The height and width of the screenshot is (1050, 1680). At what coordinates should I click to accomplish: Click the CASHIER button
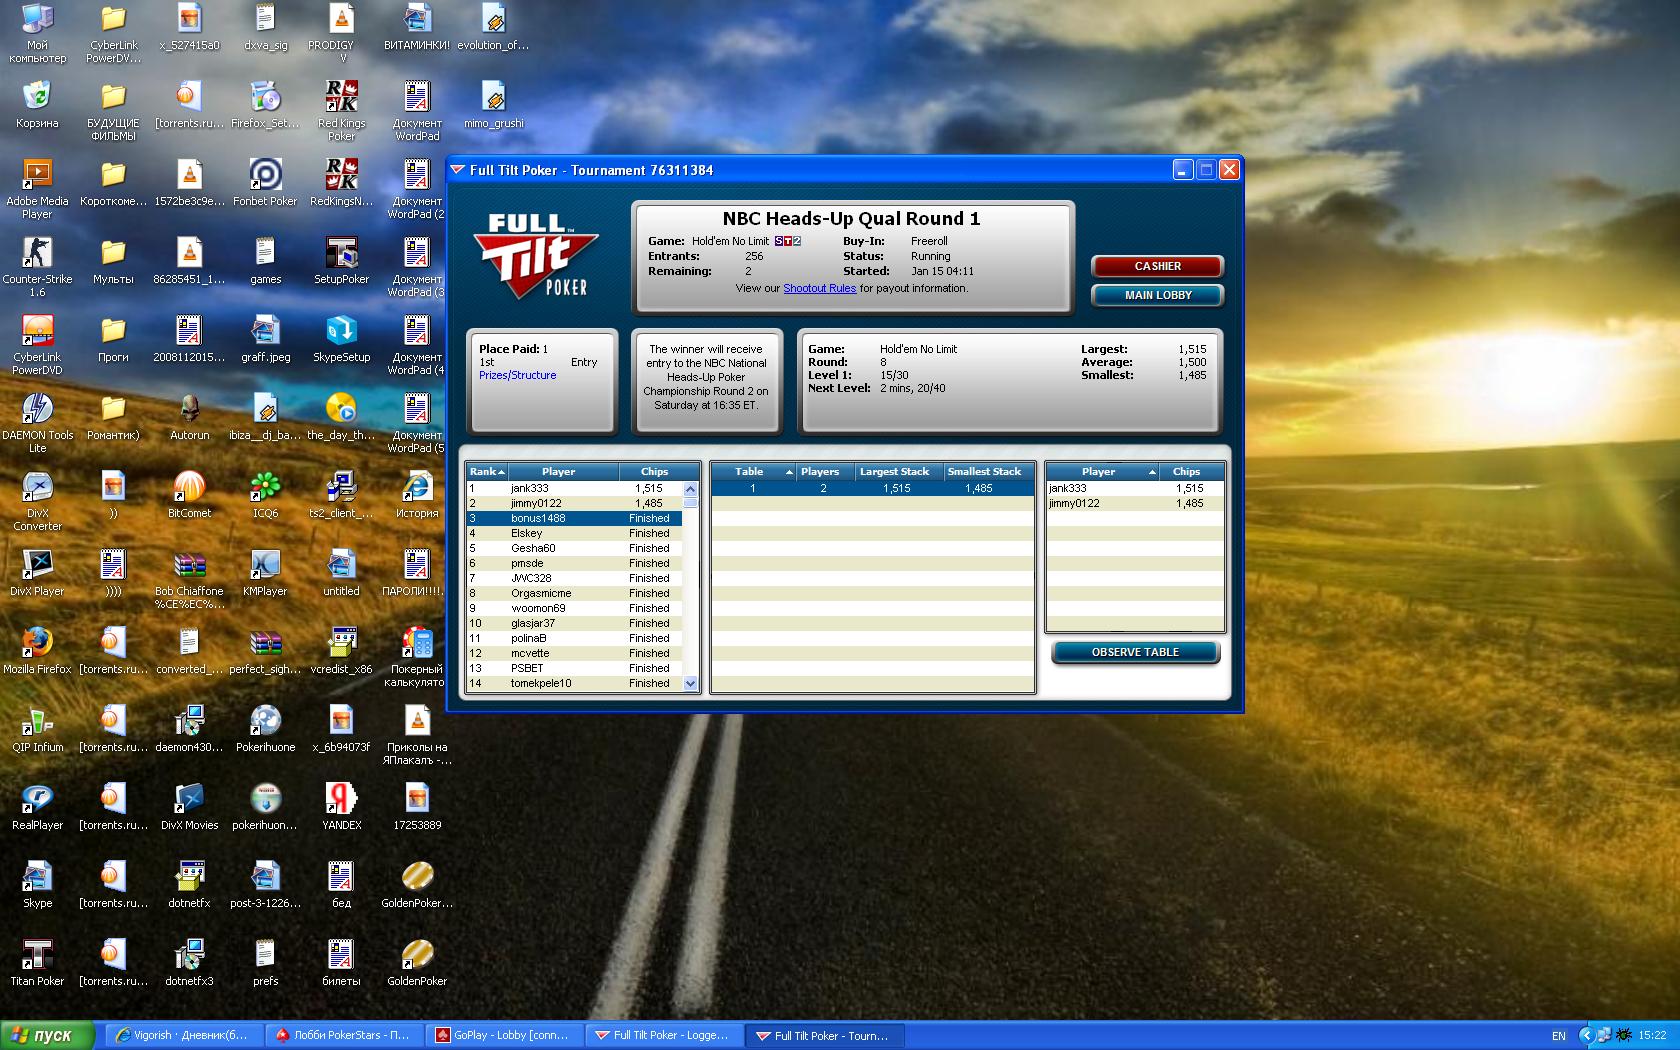(1157, 266)
